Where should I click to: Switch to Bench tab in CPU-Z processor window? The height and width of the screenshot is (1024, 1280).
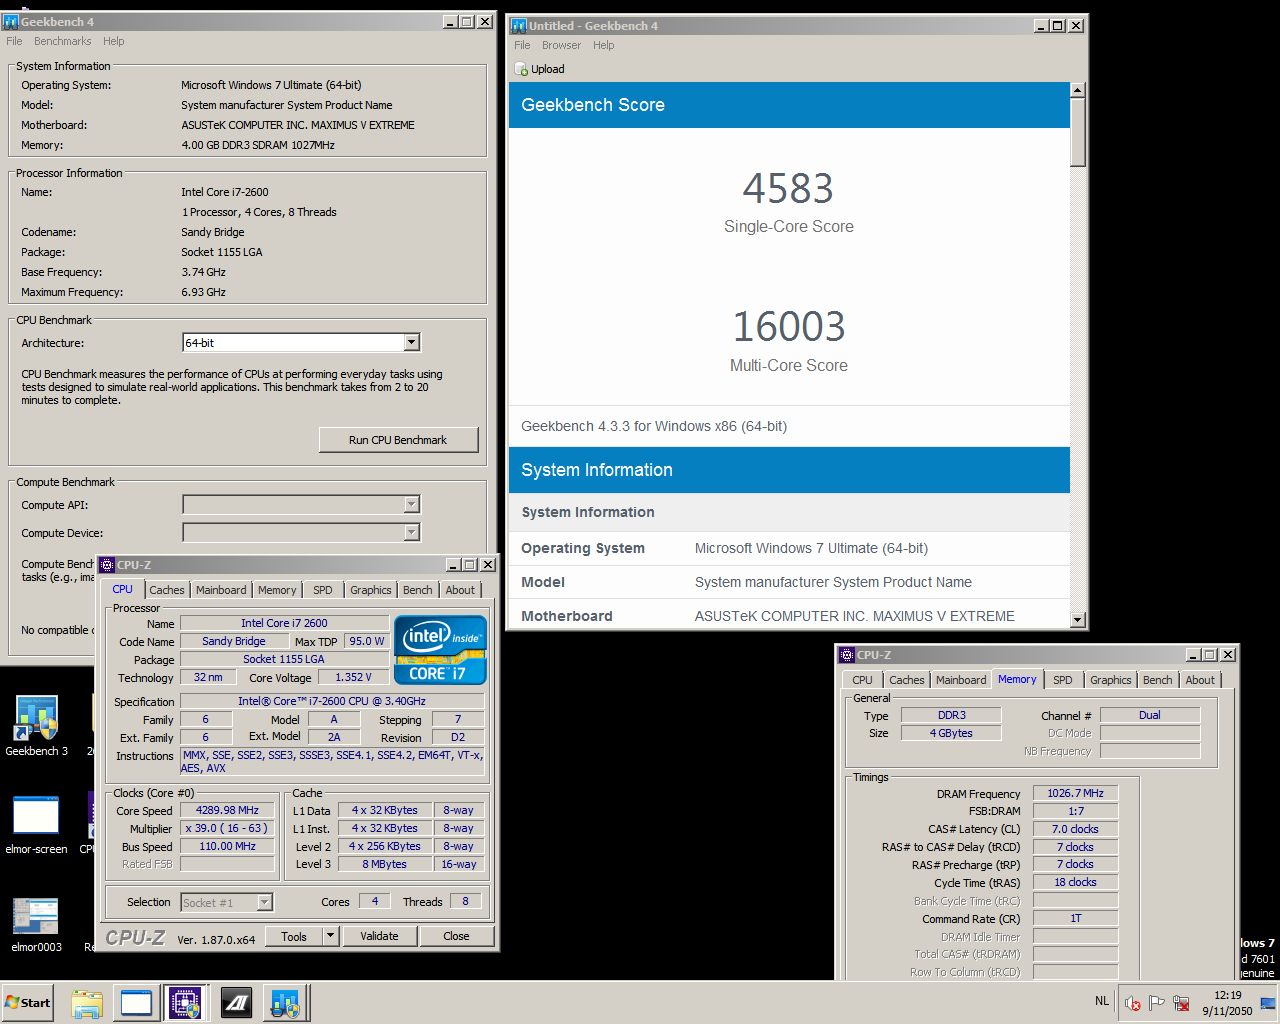[418, 590]
